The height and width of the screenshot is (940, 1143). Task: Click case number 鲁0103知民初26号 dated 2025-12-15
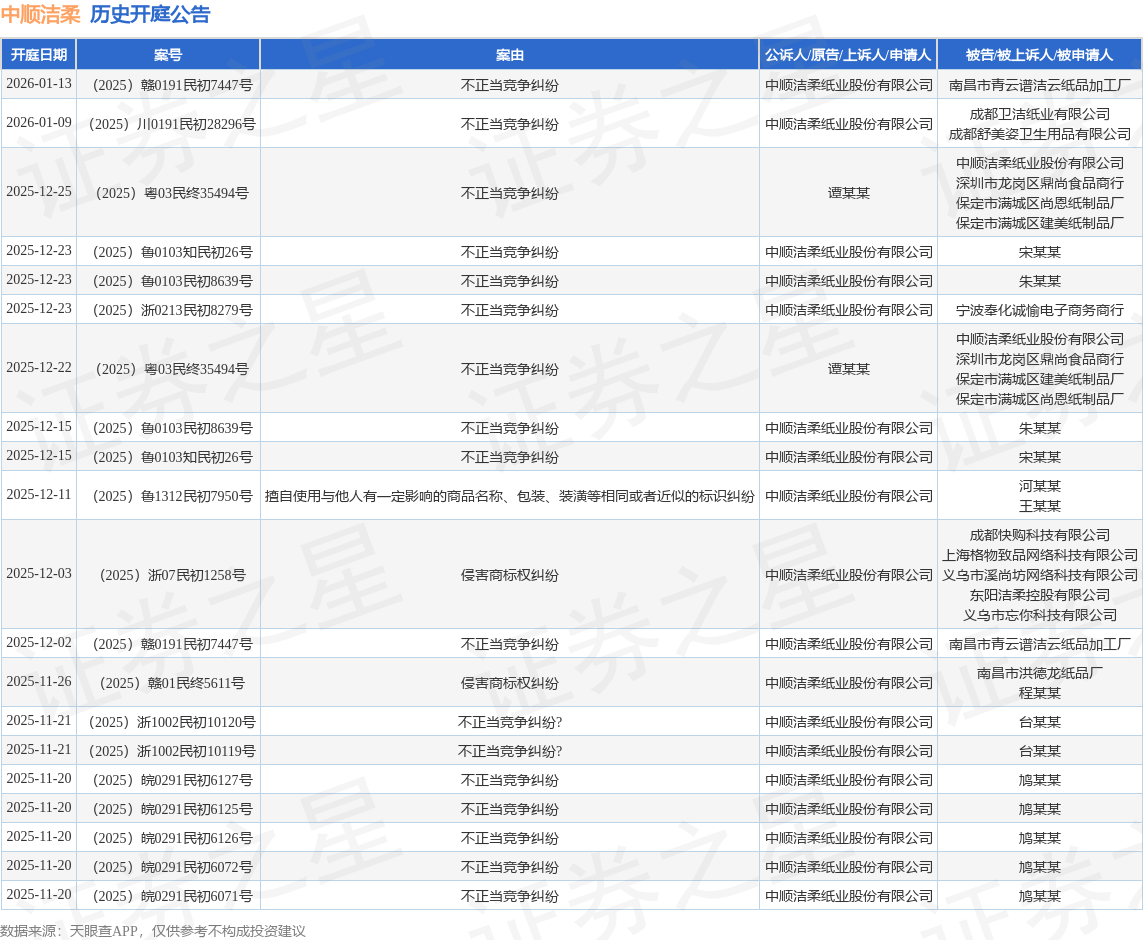(172, 458)
